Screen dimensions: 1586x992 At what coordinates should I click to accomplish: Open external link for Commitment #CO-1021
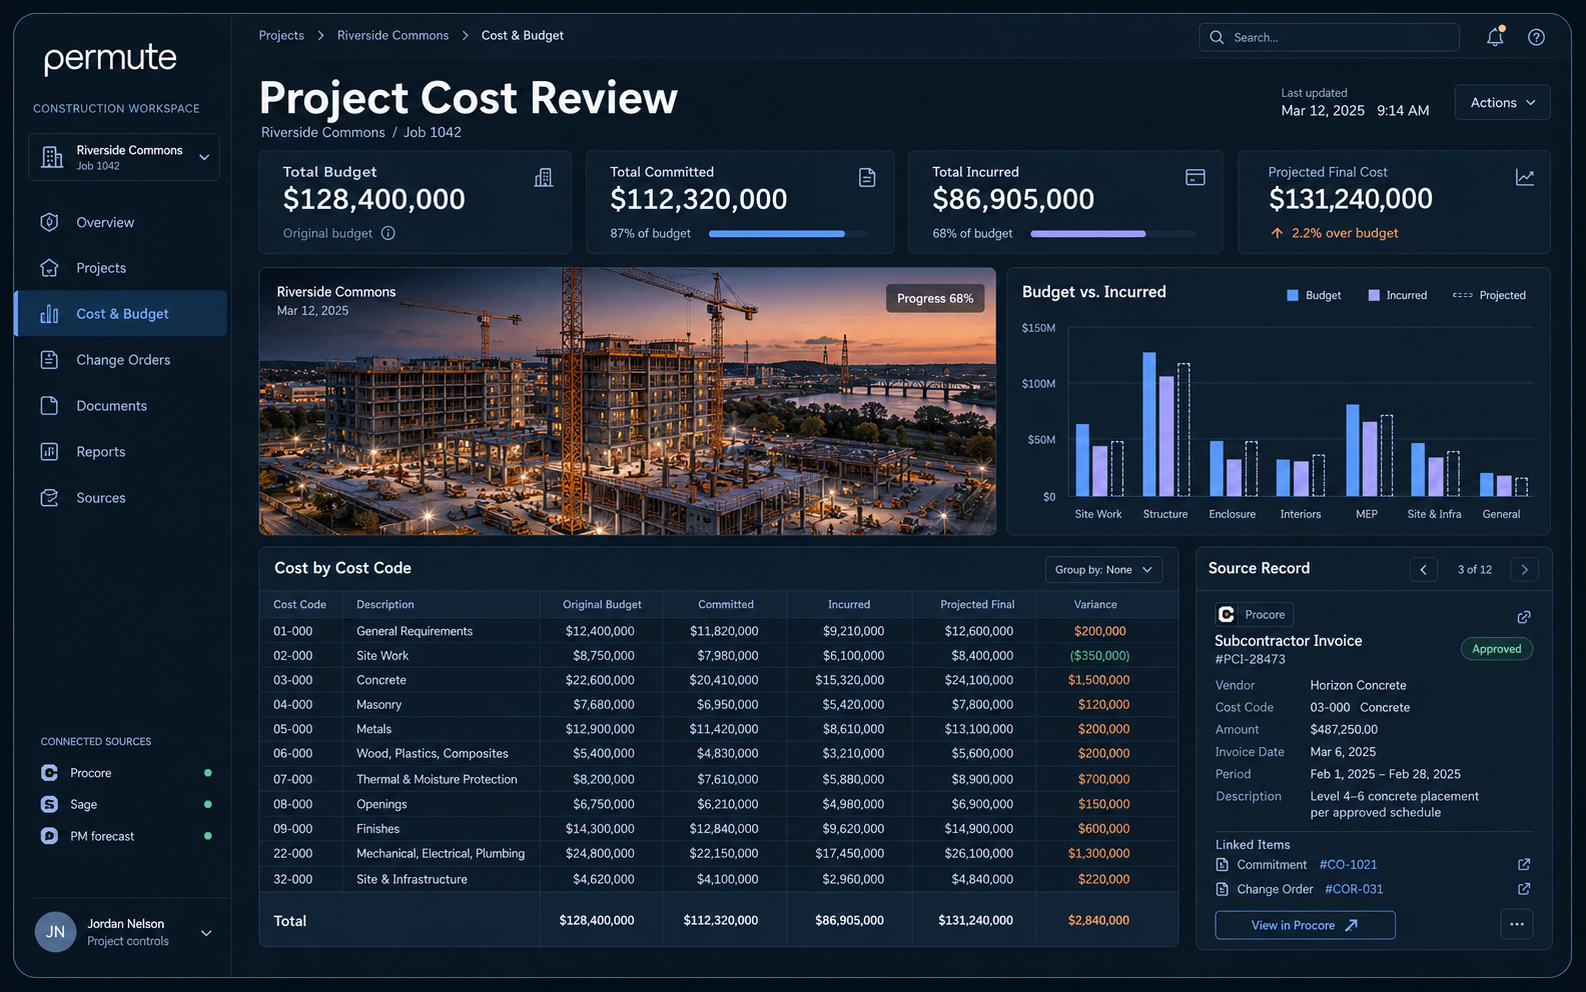click(x=1524, y=864)
